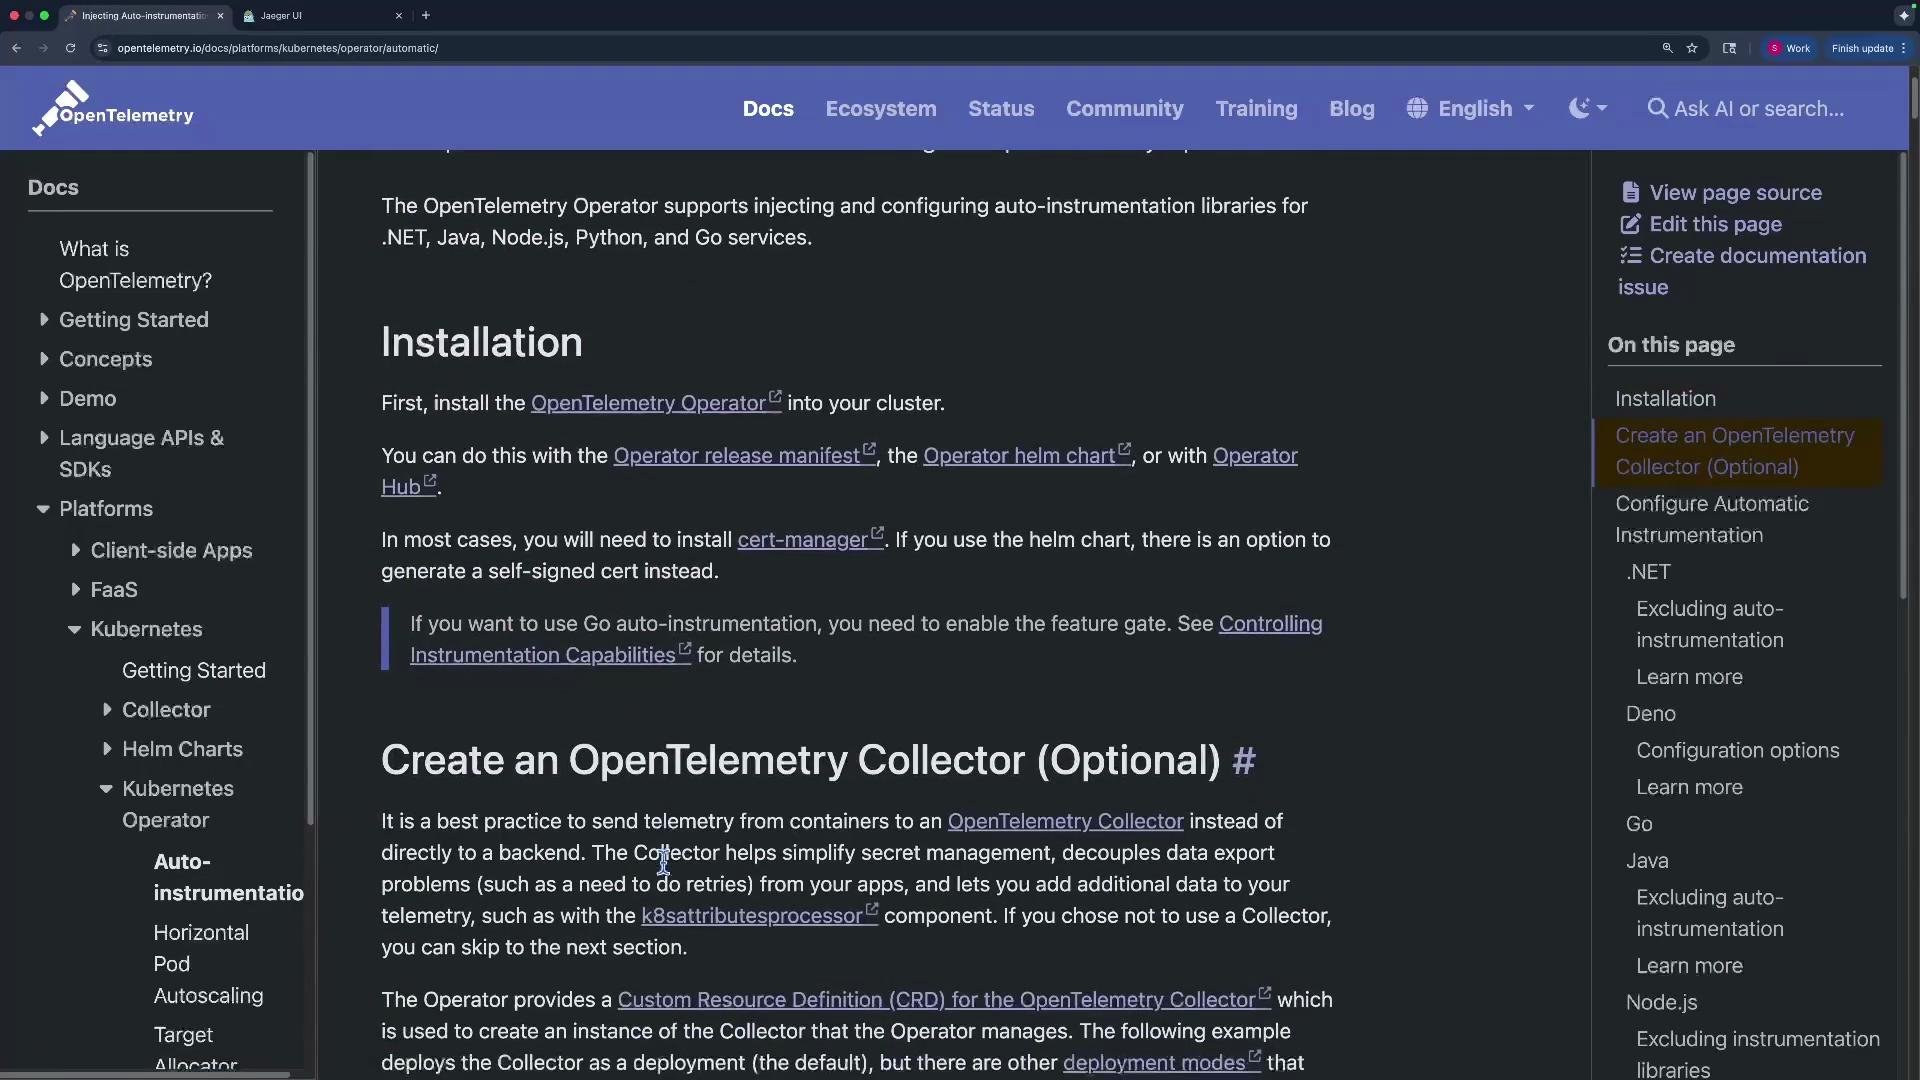This screenshot has width=1920, height=1080.
Task: Open What is OpenTelemetry? page
Action: (x=135, y=264)
